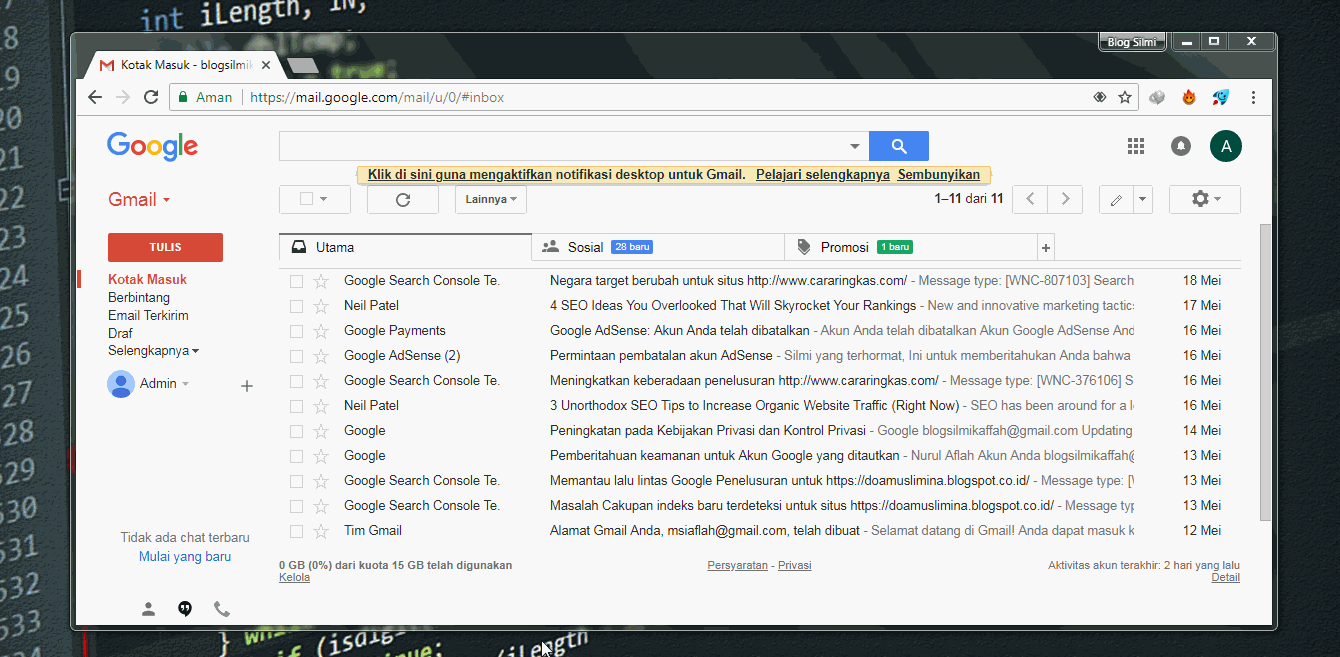Open the Chrome three-dot menu
The height and width of the screenshot is (657, 1340).
[x=1253, y=97]
